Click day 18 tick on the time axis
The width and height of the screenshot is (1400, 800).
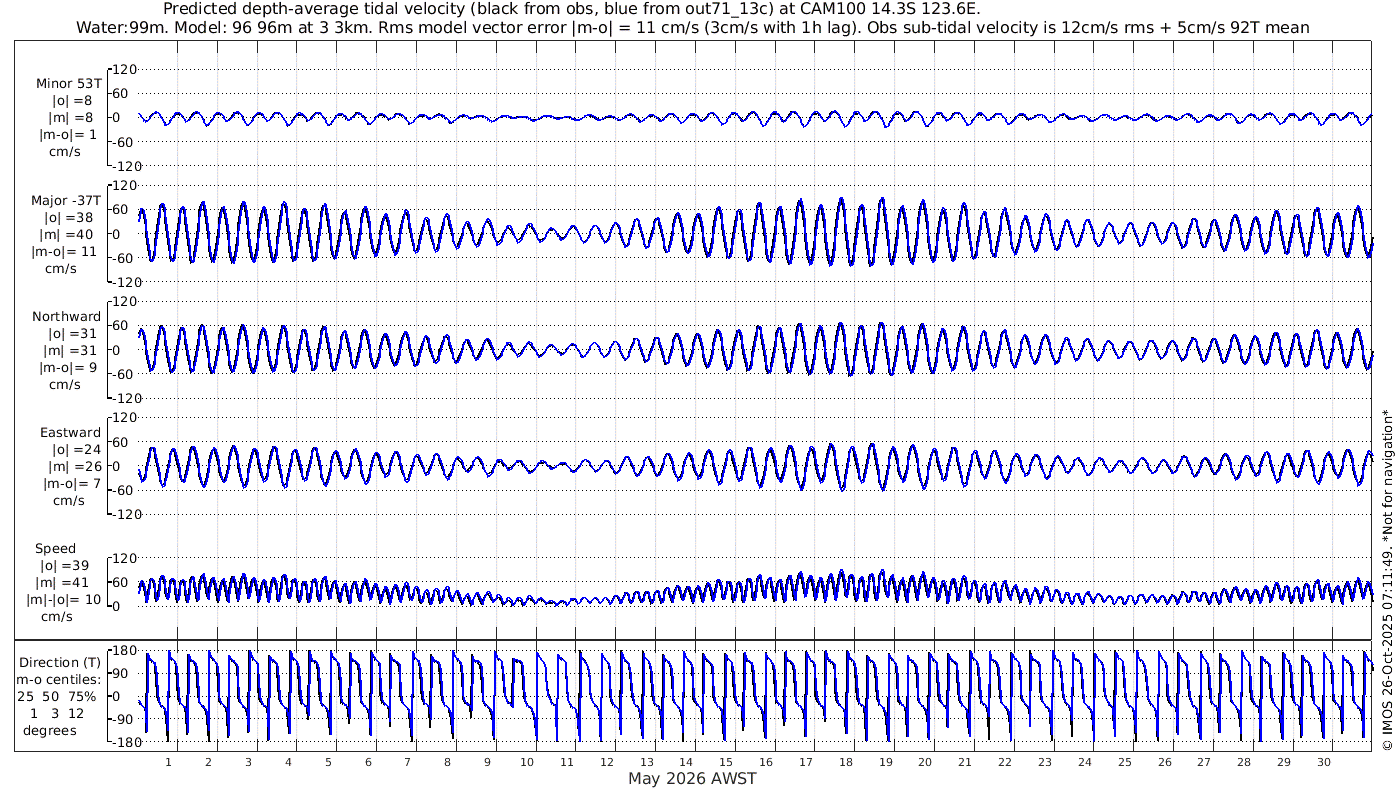pyautogui.click(x=846, y=762)
